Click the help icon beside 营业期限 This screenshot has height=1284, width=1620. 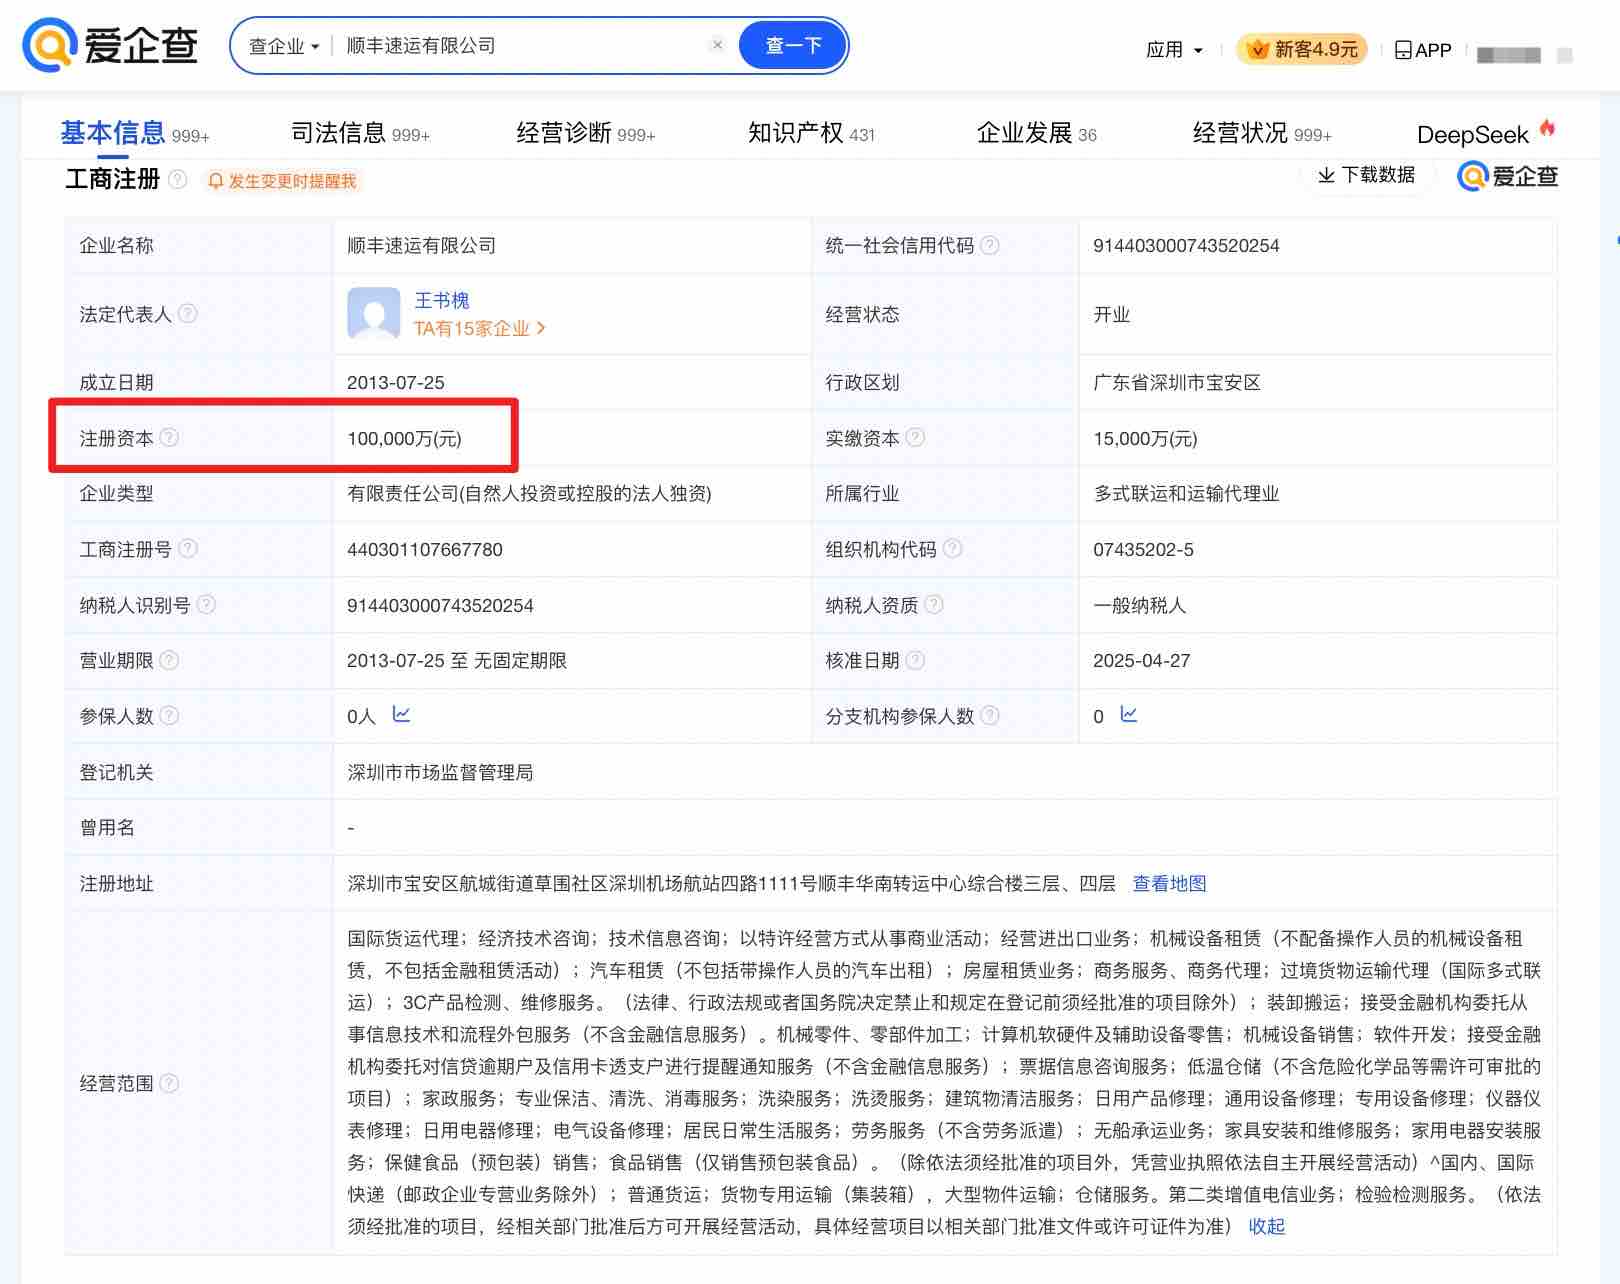coord(169,659)
